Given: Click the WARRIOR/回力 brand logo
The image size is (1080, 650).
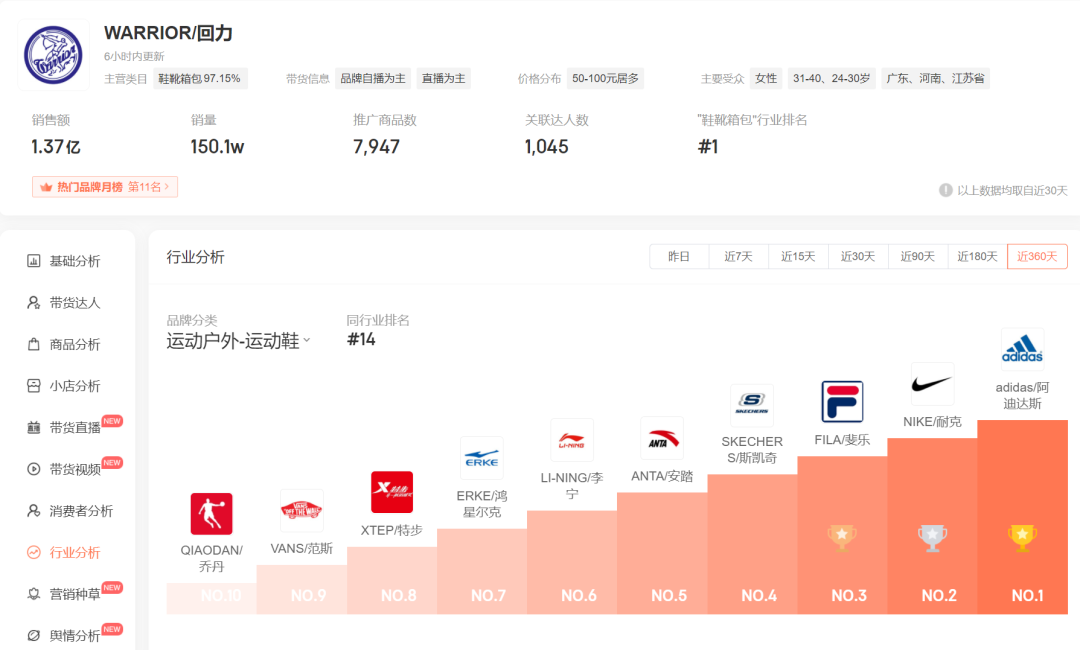Looking at the screenshot, I should tap(53, 52).
